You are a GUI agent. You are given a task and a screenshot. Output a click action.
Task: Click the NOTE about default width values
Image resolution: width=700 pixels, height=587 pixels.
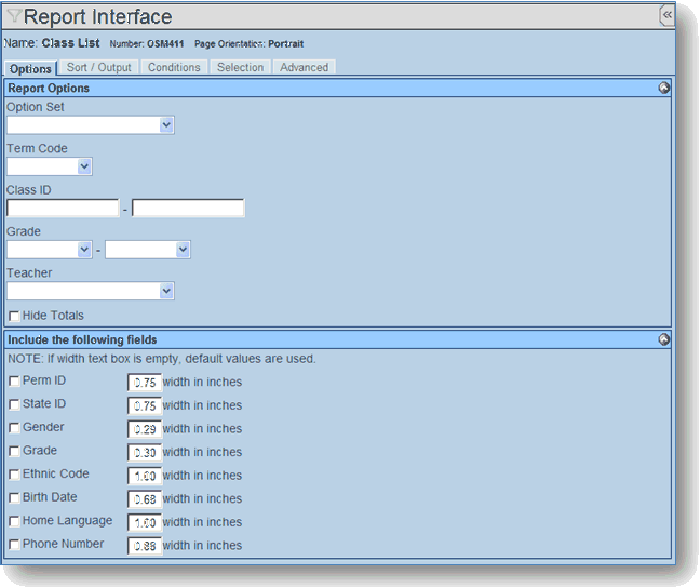(162, 359)
